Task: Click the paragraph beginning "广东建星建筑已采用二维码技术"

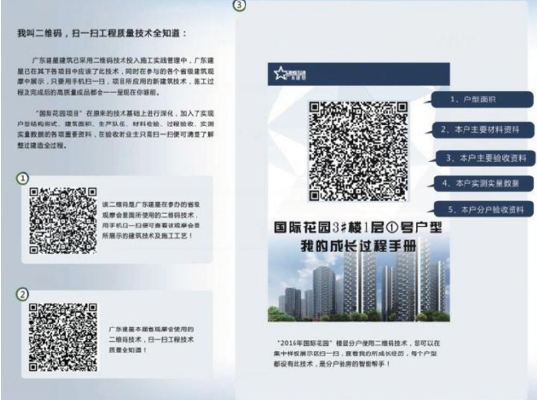Action: click(x=116, y=76)
